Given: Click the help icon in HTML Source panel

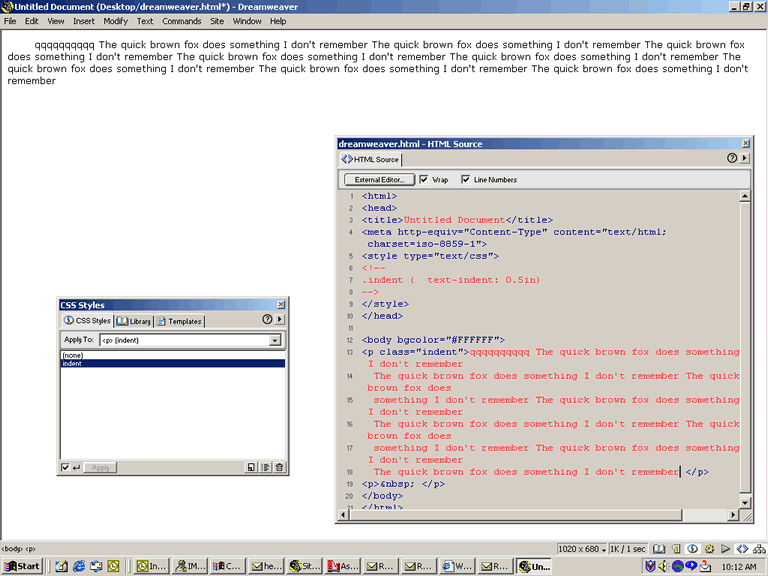Looking at the screenshot, I should [732, 158].
